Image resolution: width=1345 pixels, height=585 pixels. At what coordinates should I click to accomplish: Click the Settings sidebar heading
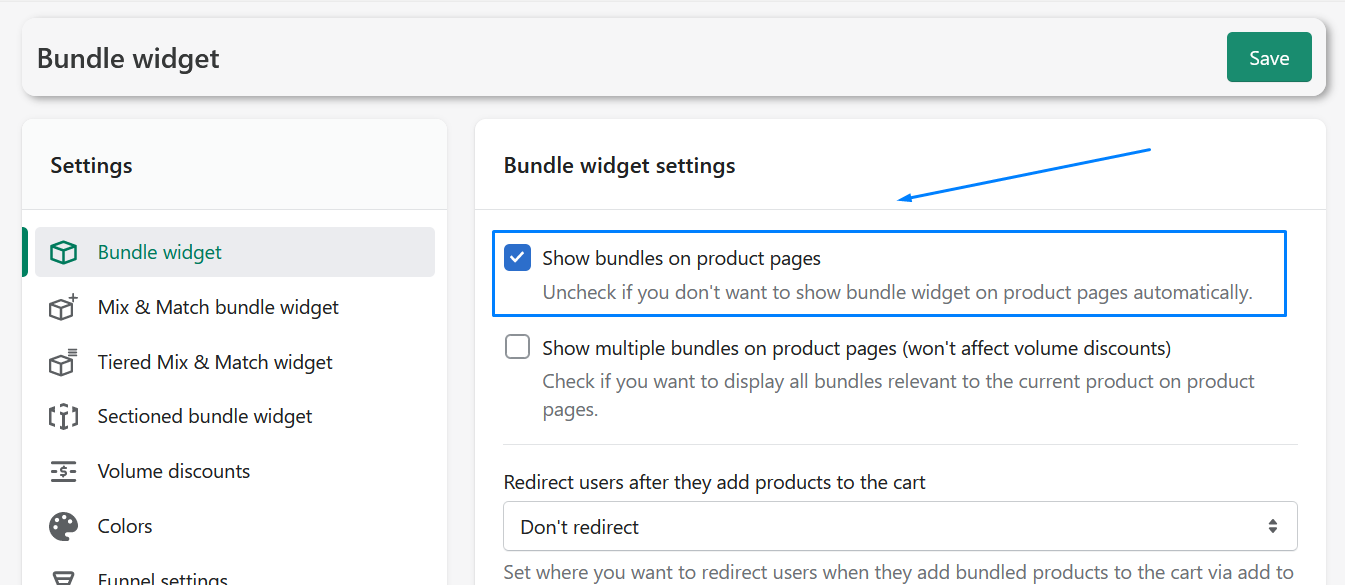pyautogui.click(x=91, y=165)
